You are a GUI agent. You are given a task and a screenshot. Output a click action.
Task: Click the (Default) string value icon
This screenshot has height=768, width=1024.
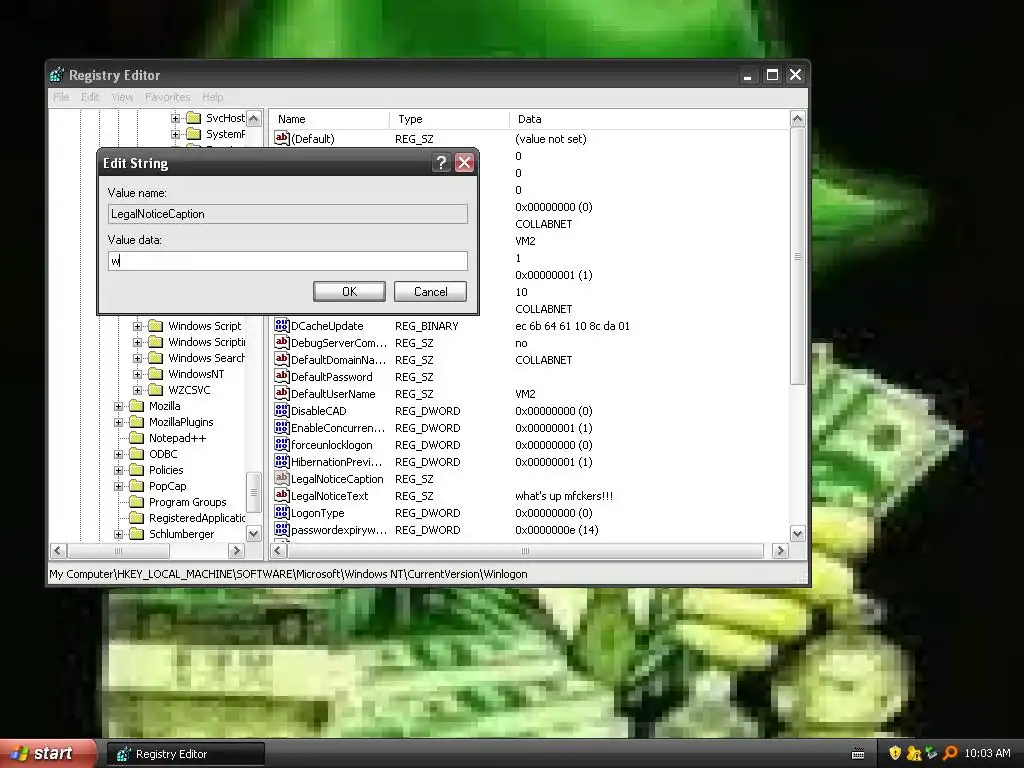[x=281, y=138]
